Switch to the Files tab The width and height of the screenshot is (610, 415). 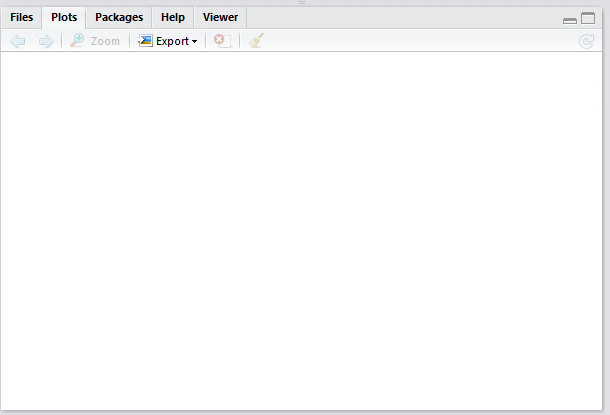point(21,18)
